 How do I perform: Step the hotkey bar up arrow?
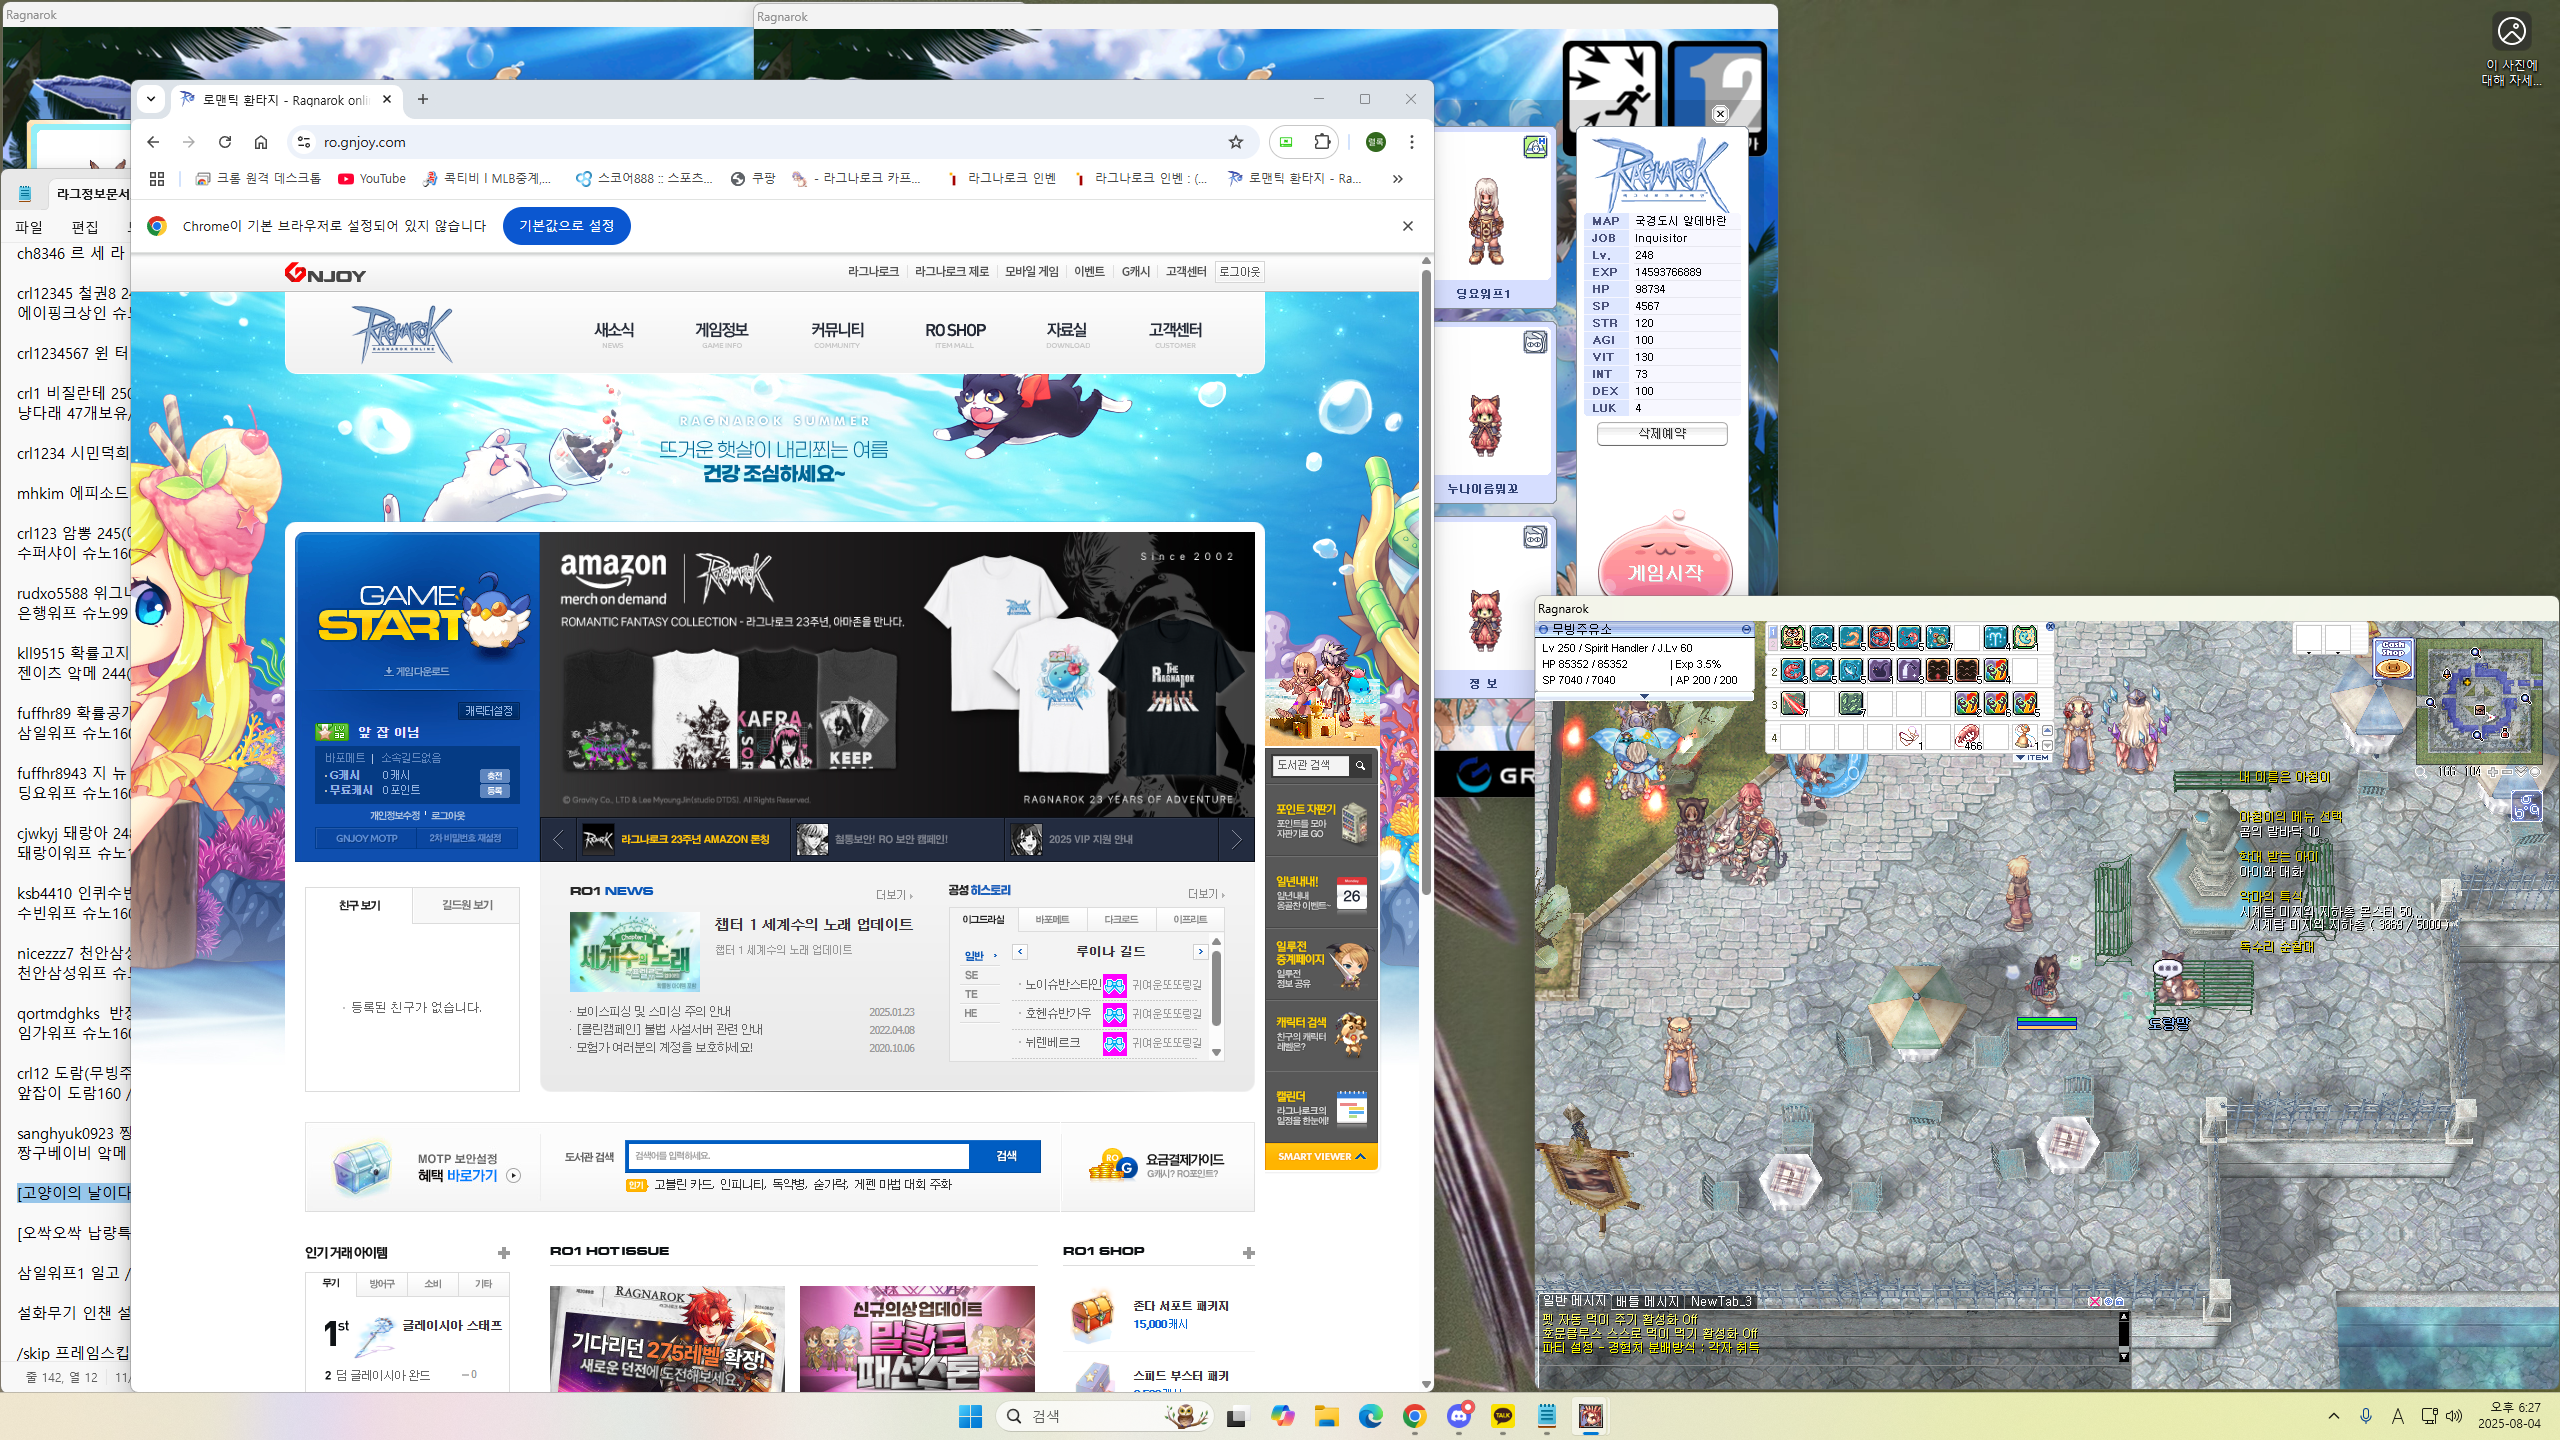(x=2047, y=731)
